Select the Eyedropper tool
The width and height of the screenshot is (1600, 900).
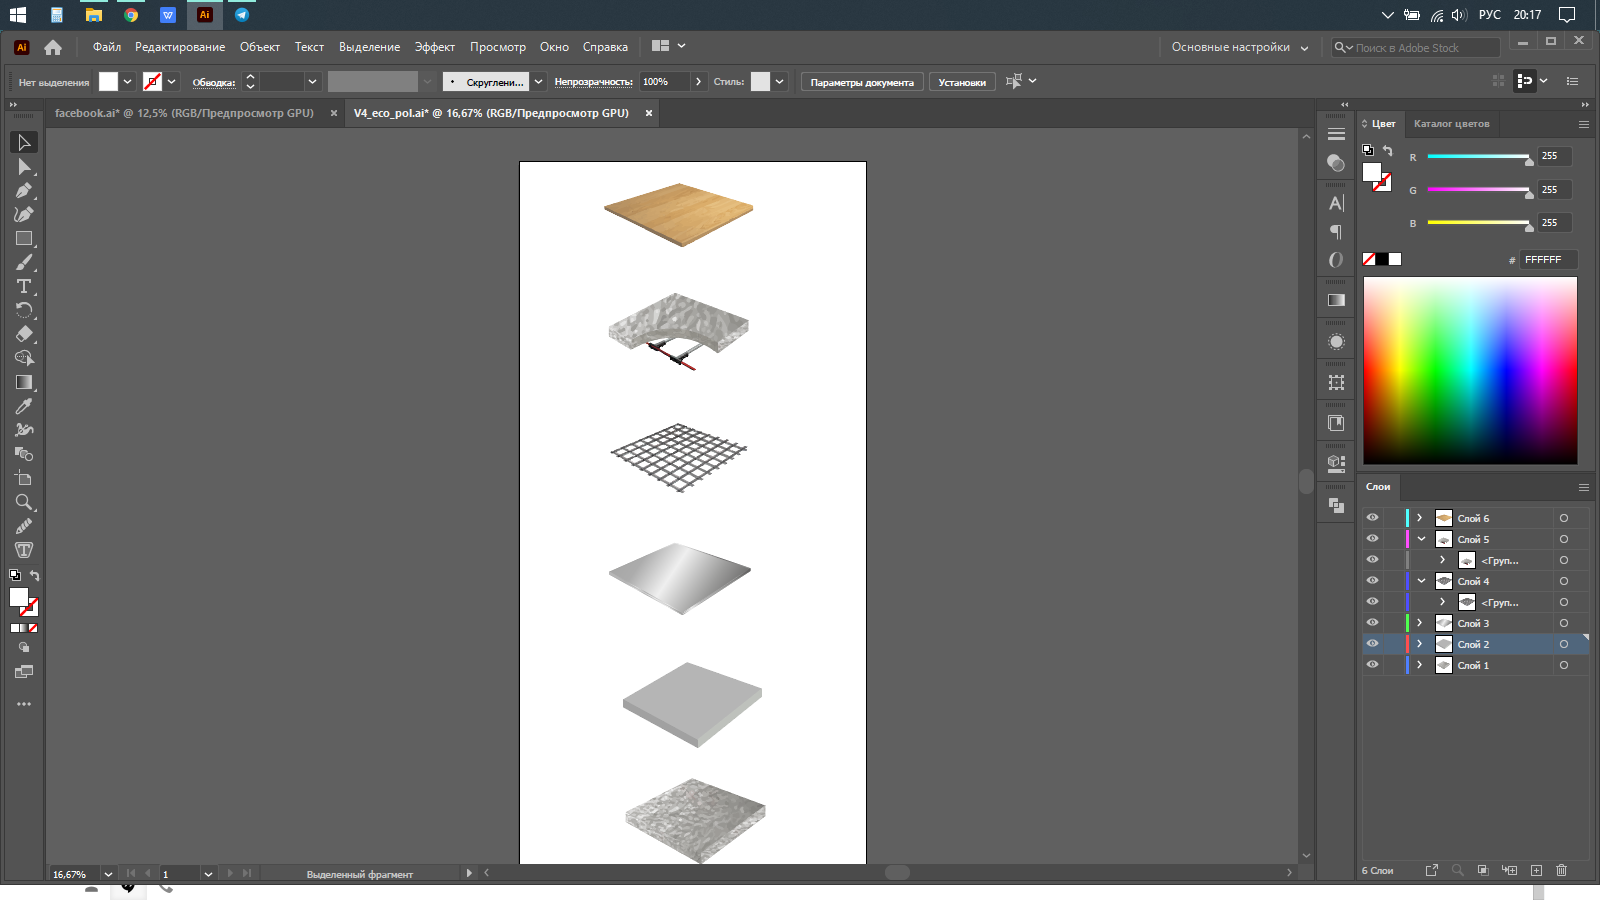[24, 407]
